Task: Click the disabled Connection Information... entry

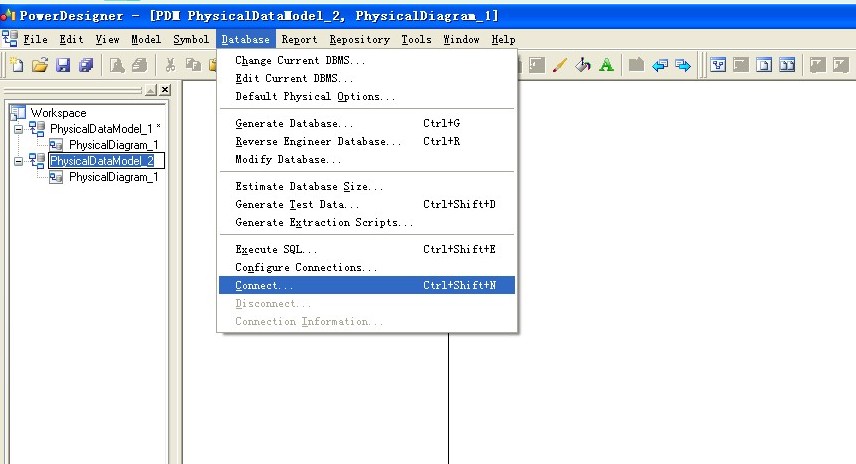Action: tap(367, 322)
